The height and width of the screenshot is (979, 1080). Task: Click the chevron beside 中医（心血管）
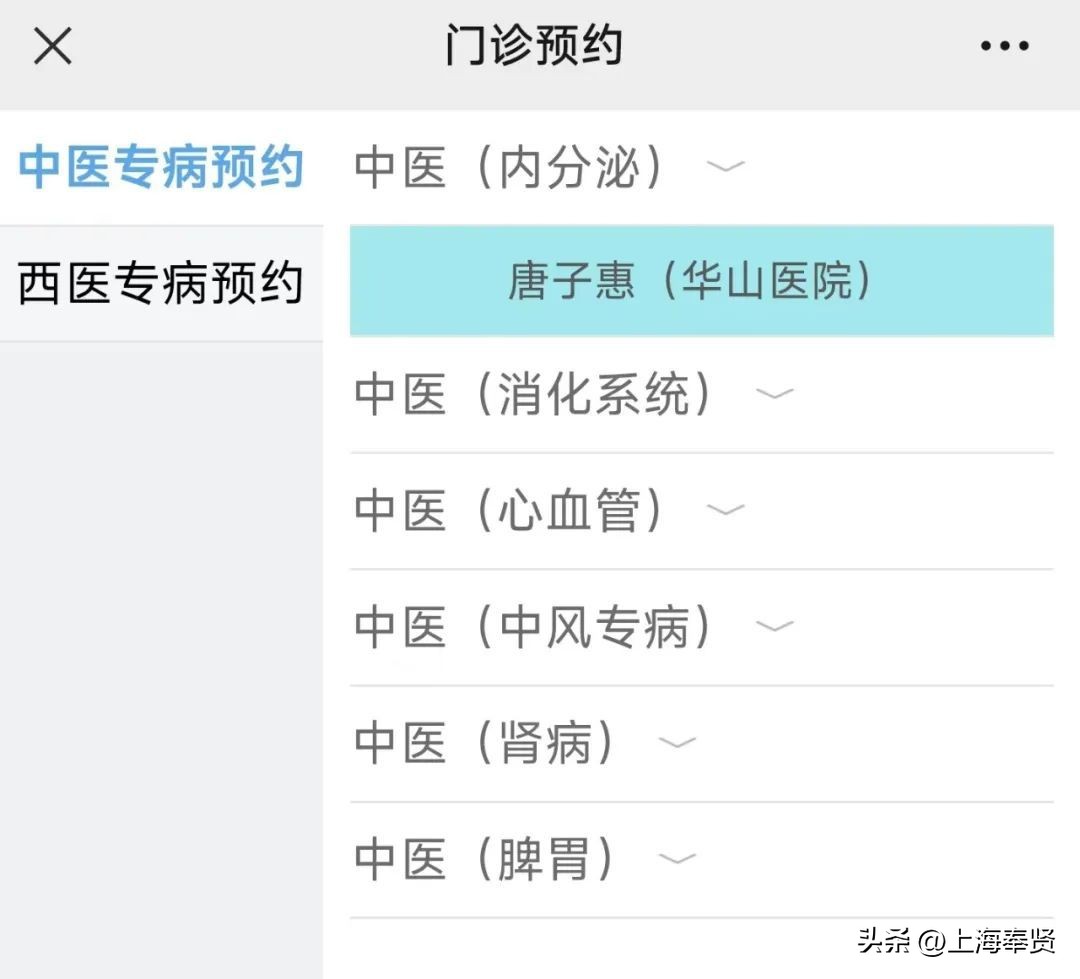pos(727,512)
